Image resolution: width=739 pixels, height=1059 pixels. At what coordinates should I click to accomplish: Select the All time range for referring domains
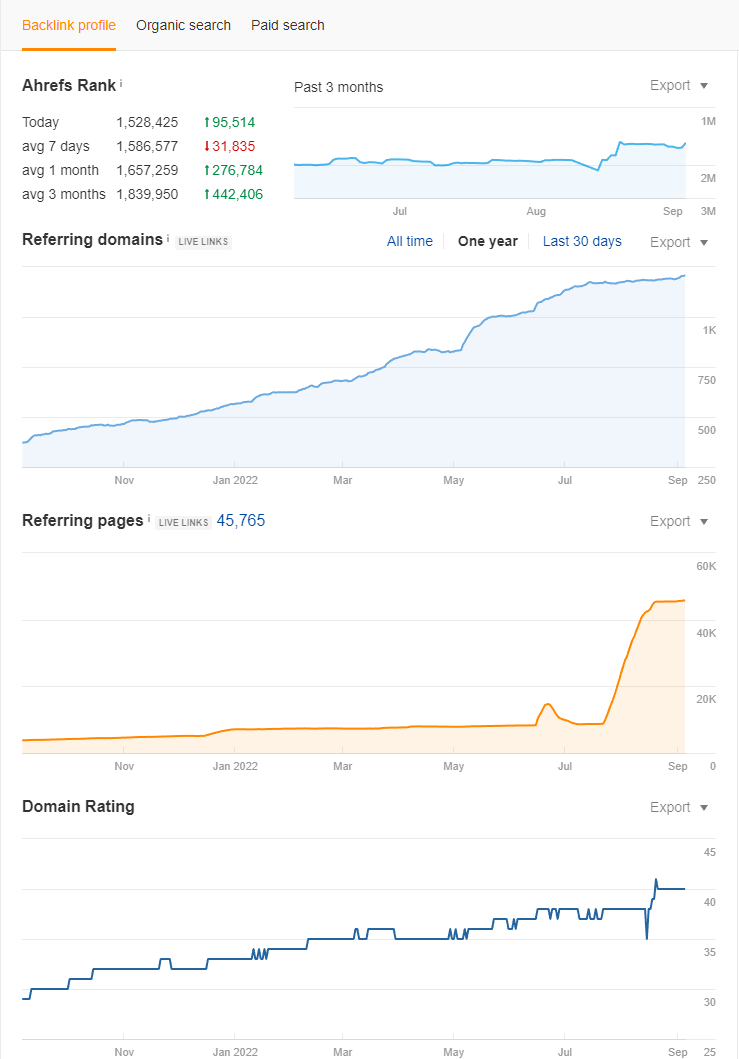click(409, 241)
